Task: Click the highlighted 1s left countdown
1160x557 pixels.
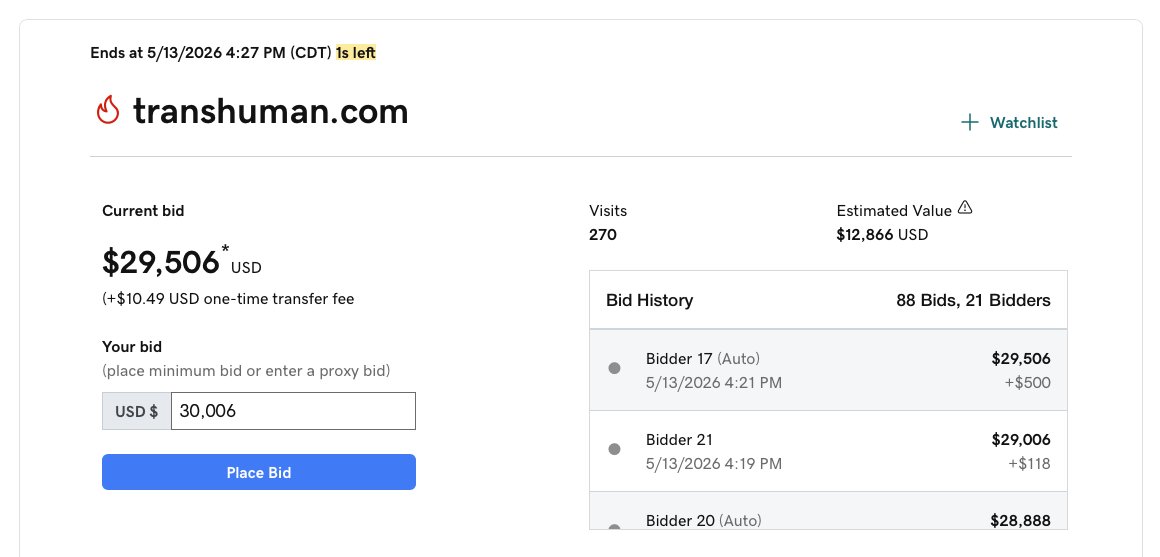Action: point(356,53)
